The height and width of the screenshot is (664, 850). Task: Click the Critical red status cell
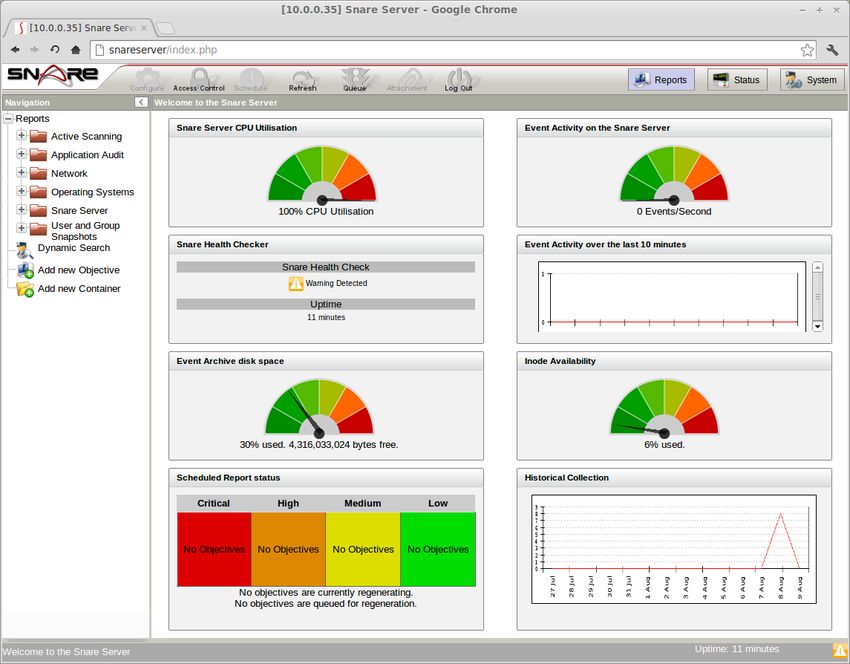(214, 549)
